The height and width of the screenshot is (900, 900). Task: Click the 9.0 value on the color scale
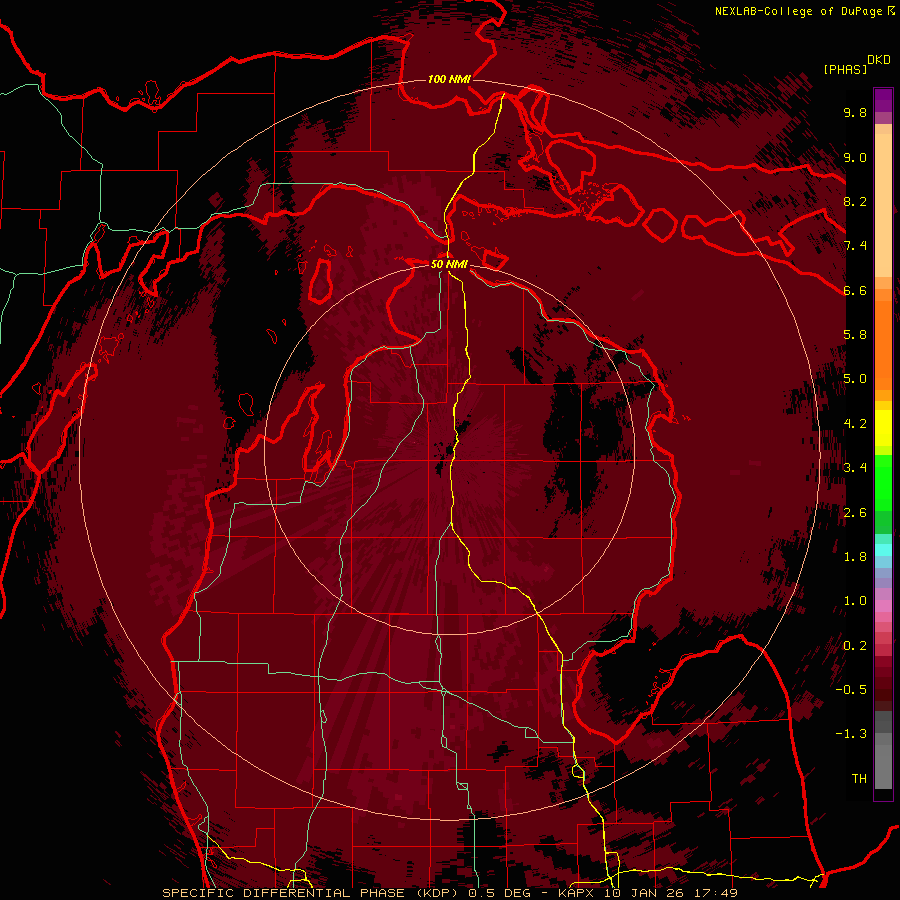855,157
